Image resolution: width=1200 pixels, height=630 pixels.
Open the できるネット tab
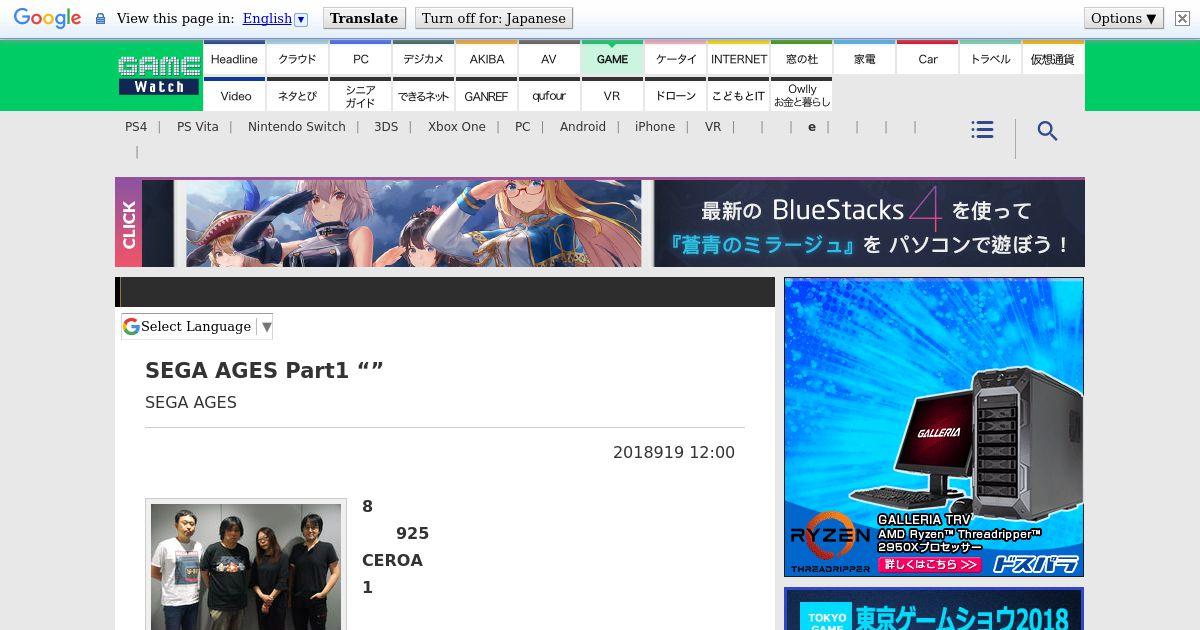[424, 96]
